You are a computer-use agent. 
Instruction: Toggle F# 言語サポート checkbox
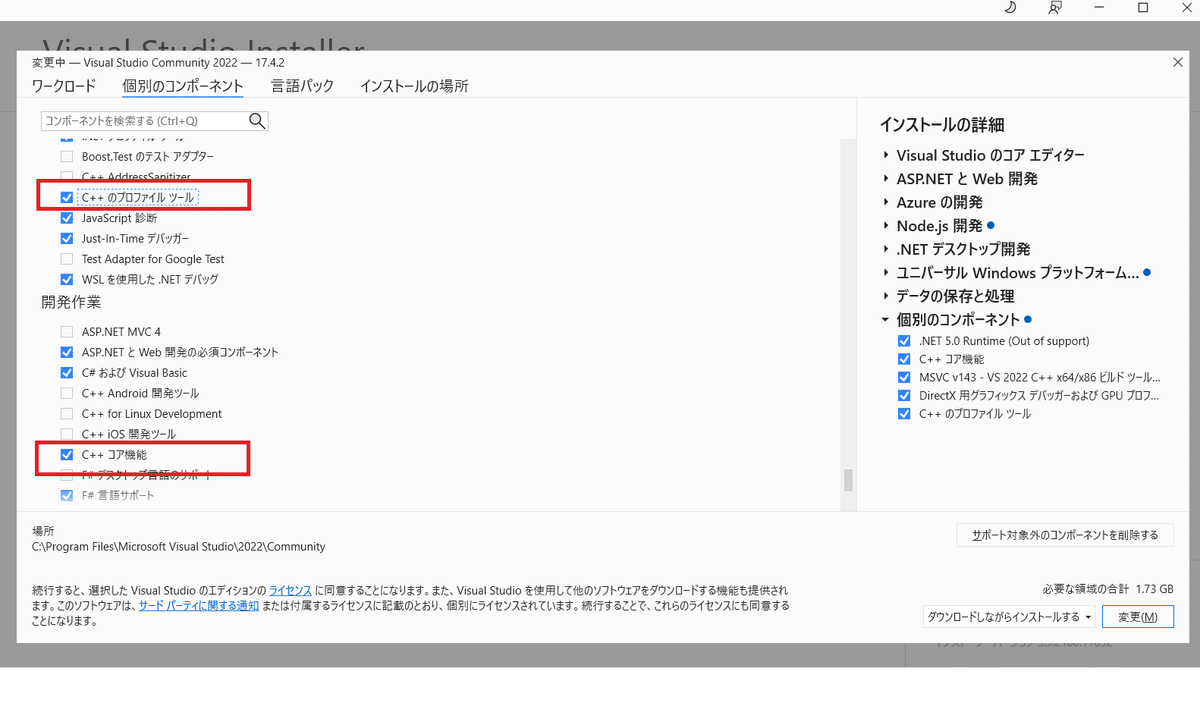coord(67,495)
